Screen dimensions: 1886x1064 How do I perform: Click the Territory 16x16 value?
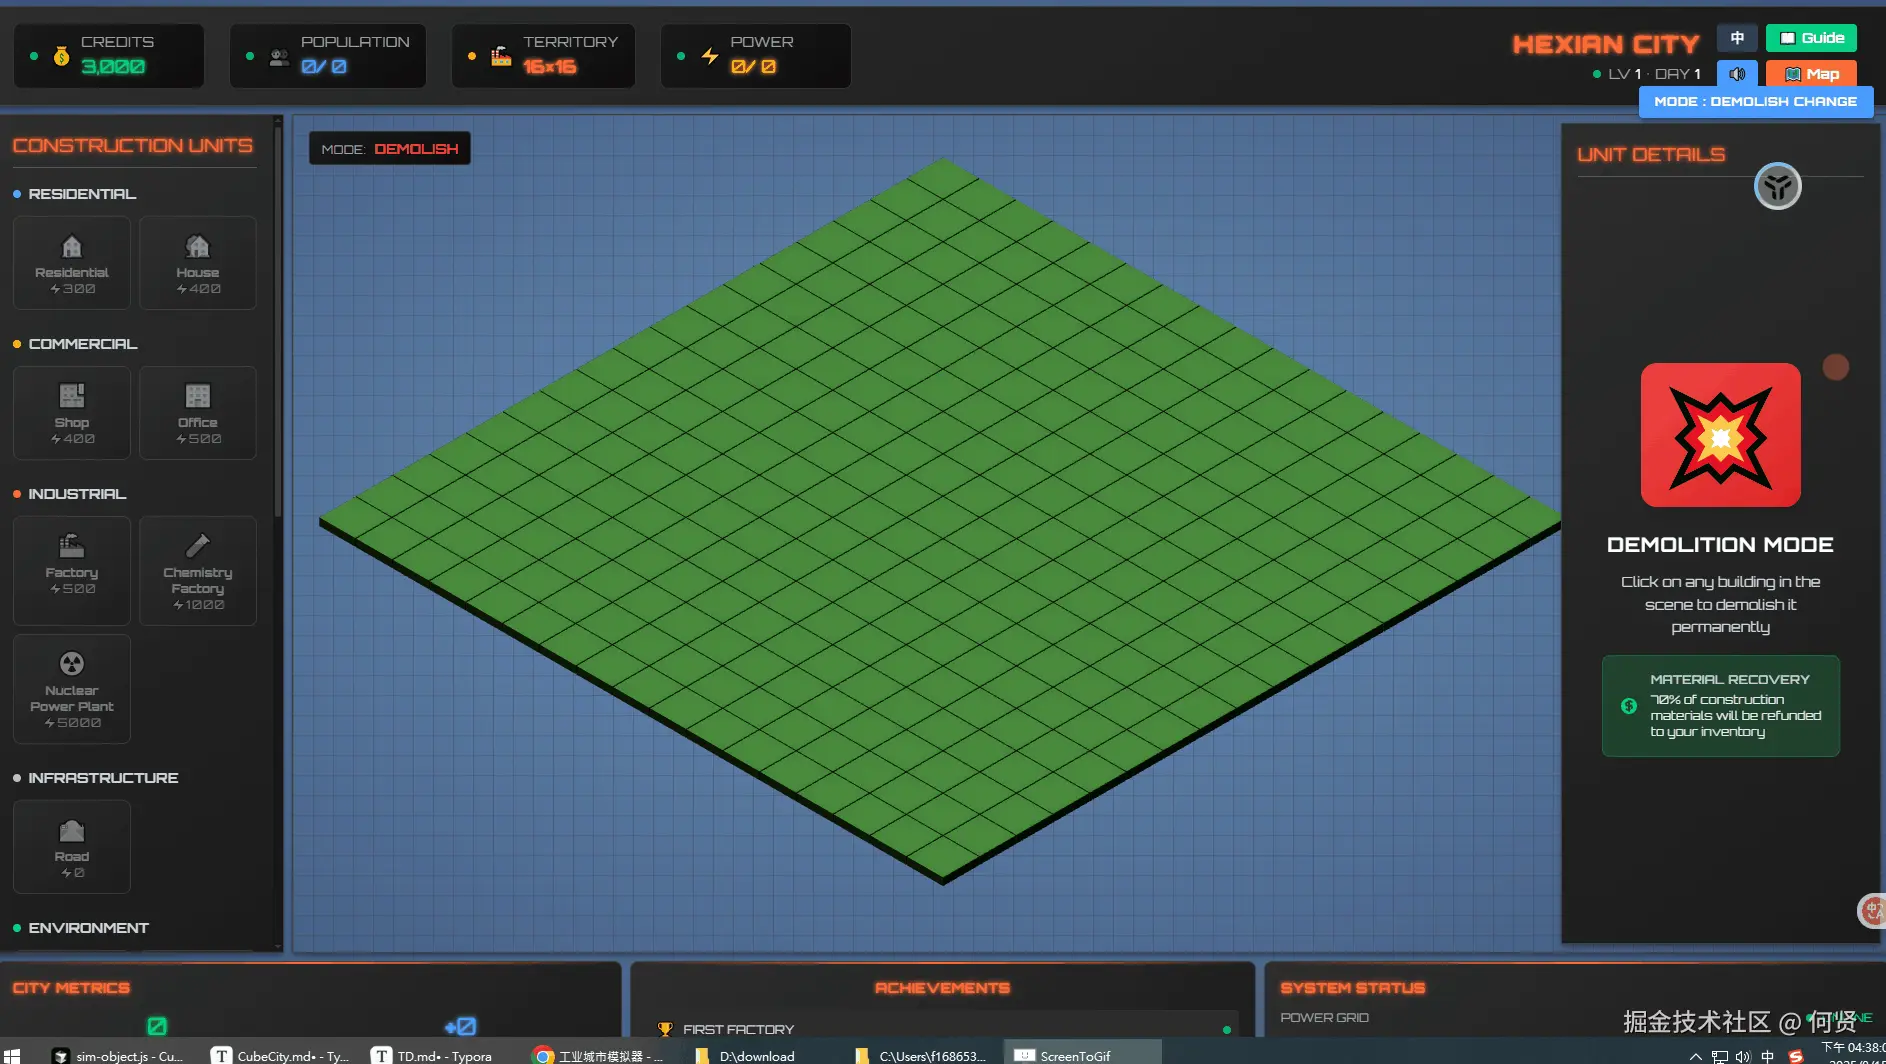(550, 67)
